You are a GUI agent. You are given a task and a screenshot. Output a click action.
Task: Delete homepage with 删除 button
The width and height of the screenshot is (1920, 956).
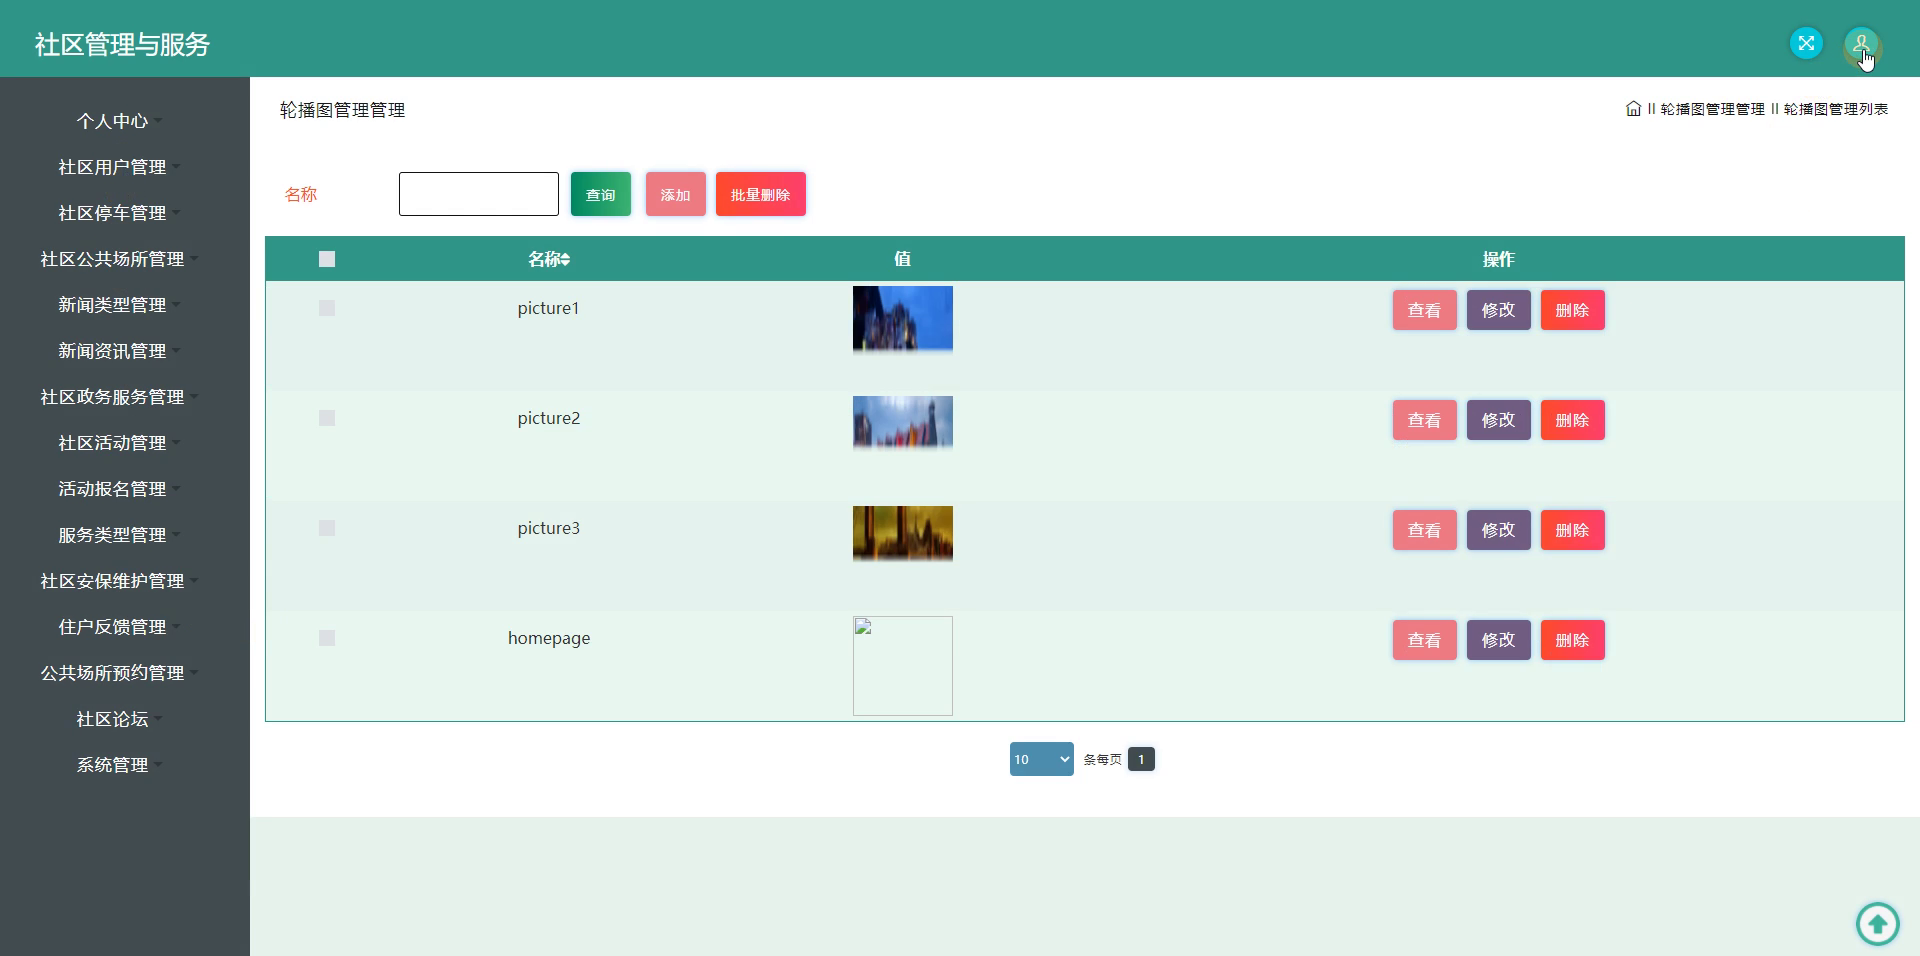coord(1573,640)
